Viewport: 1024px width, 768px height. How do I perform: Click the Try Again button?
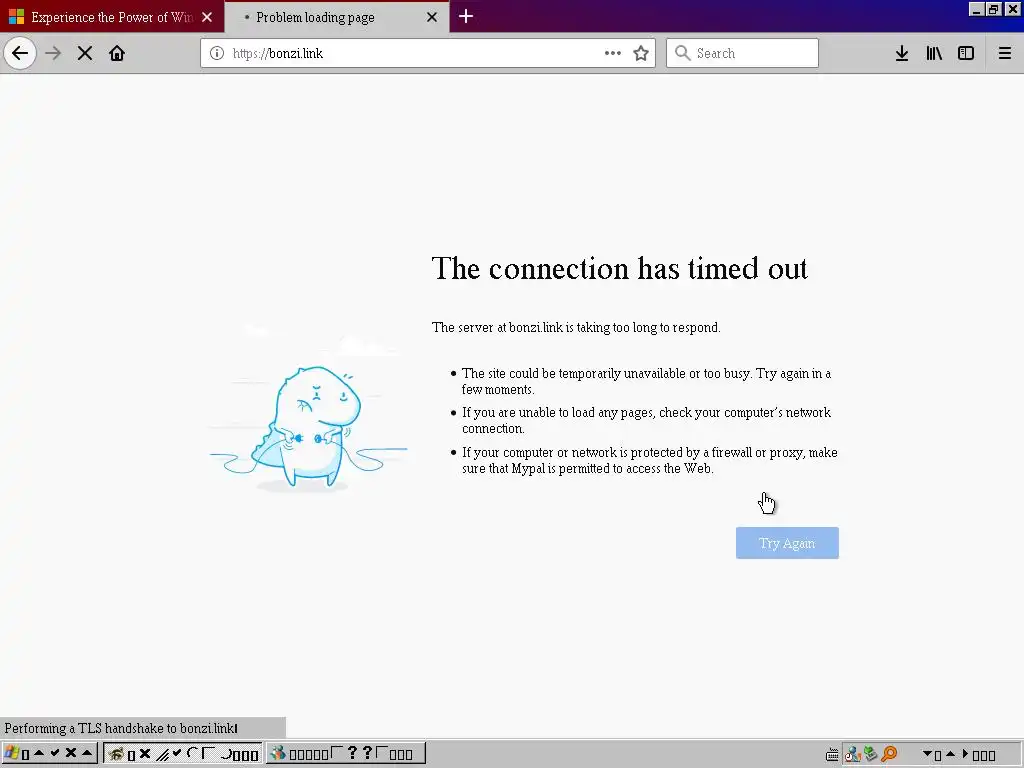tap(787, 543)
